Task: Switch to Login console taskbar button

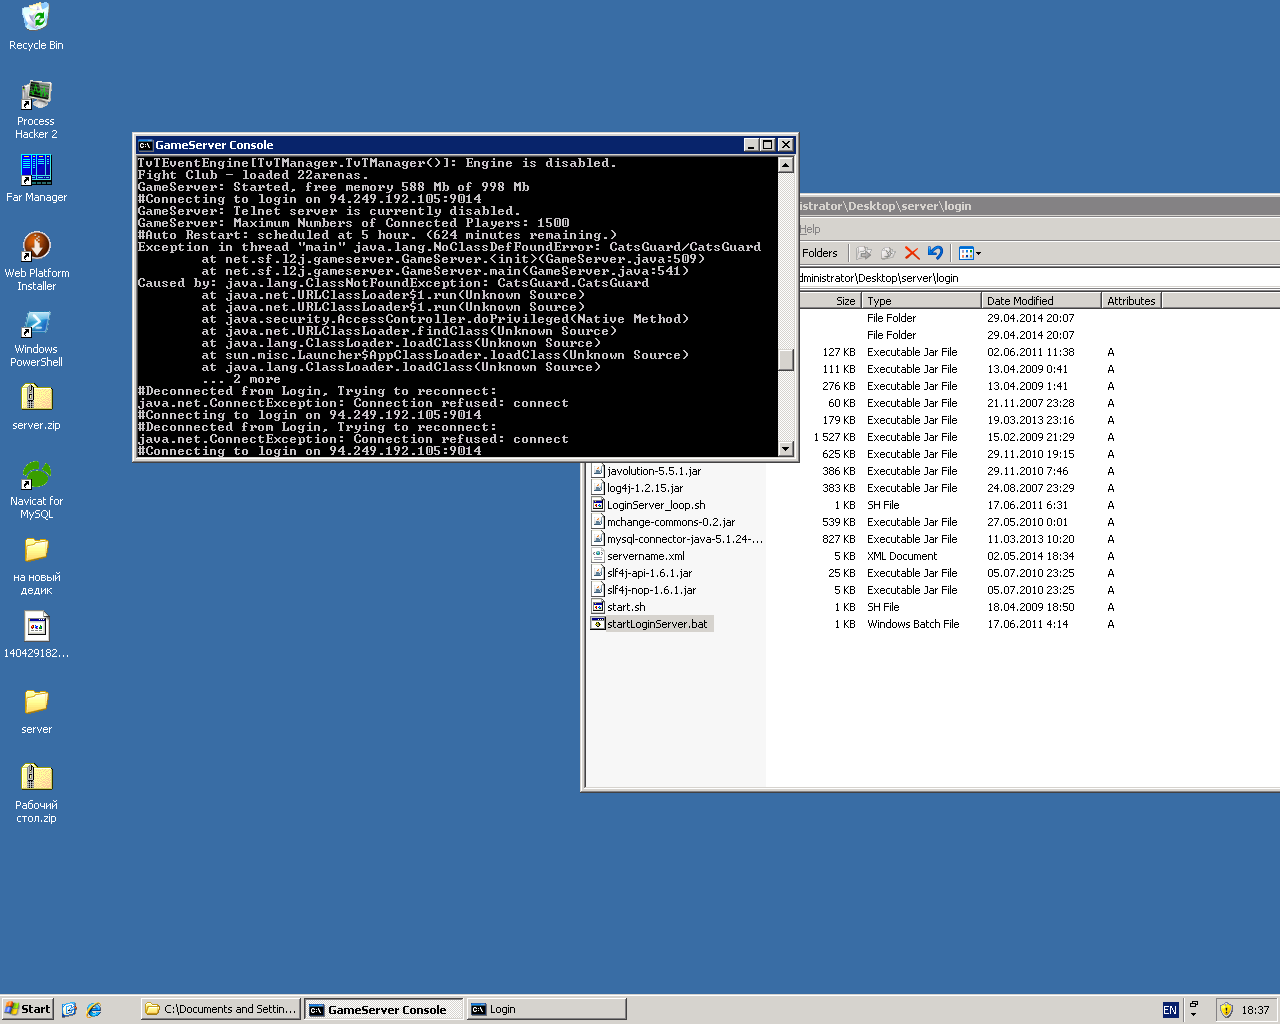Action: pos(547,1009)
